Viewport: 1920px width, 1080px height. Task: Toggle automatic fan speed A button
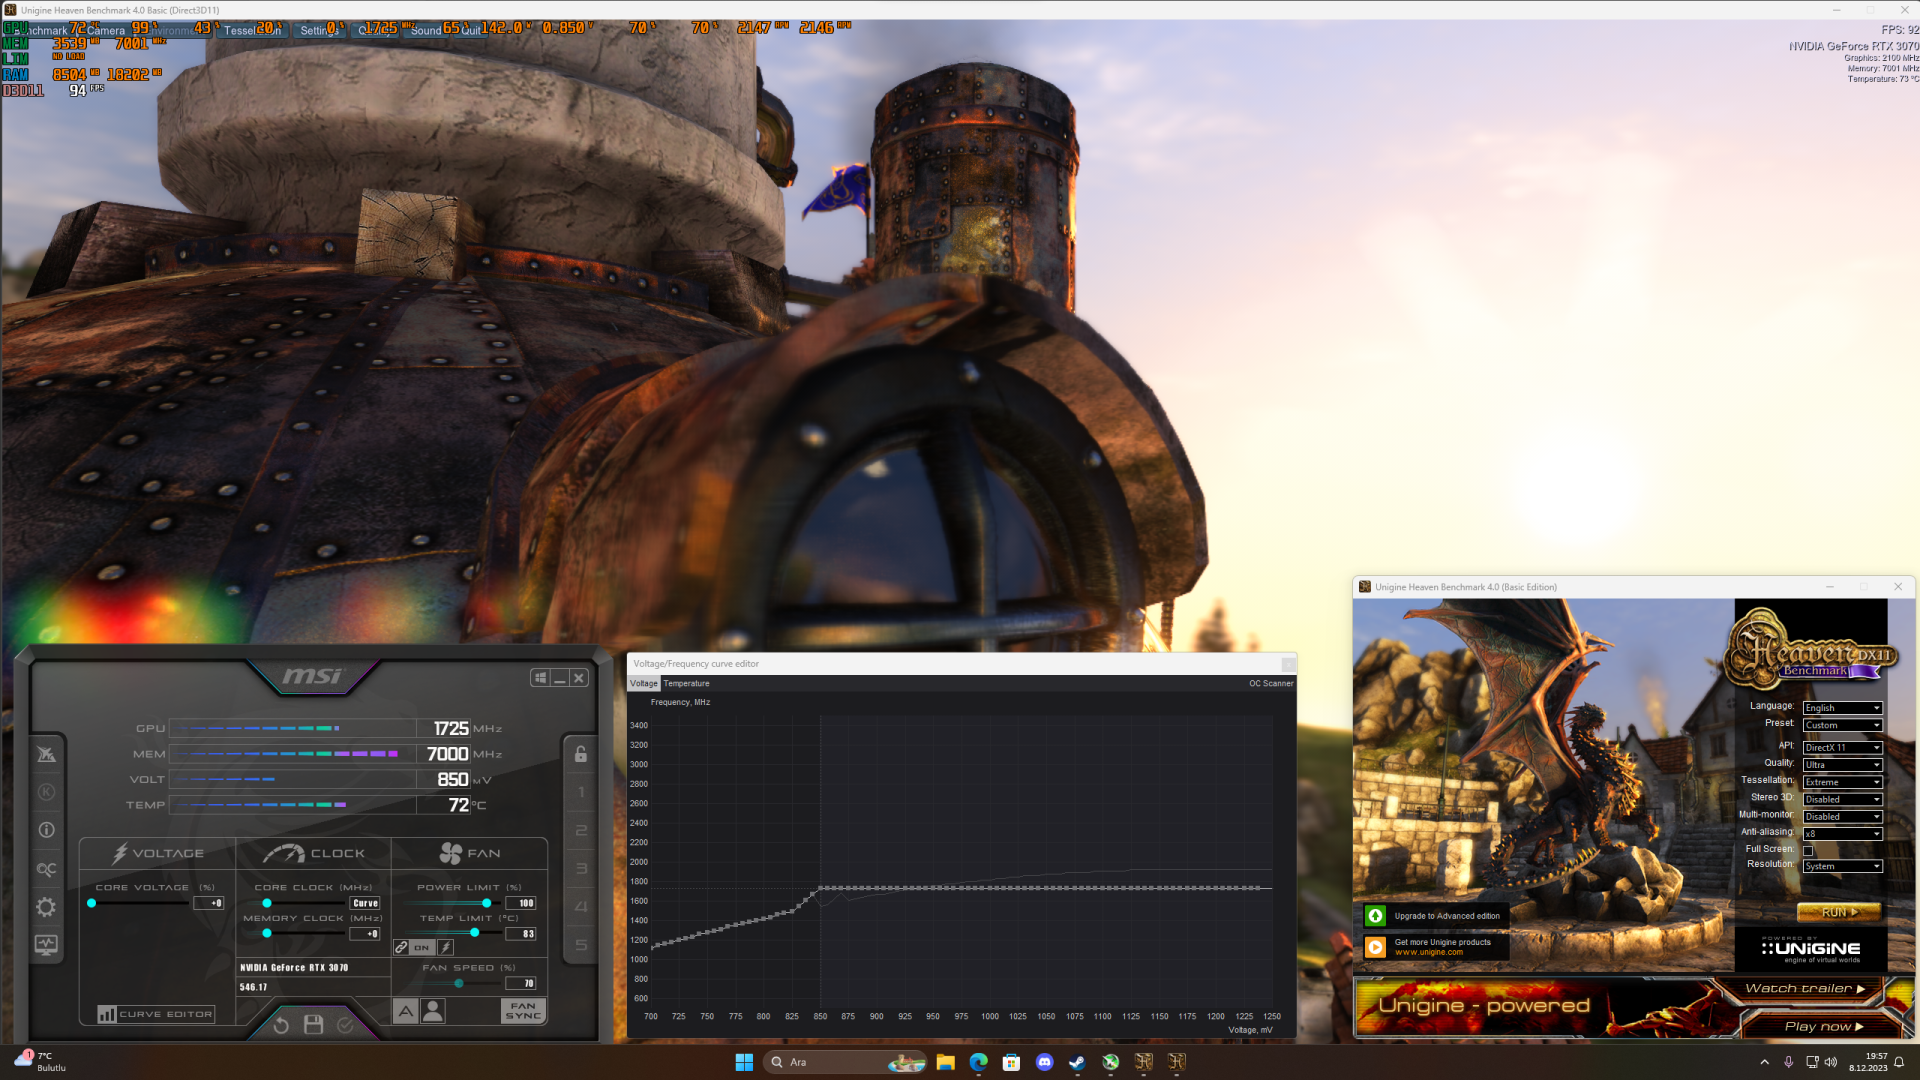click(x=405, y=1012)
